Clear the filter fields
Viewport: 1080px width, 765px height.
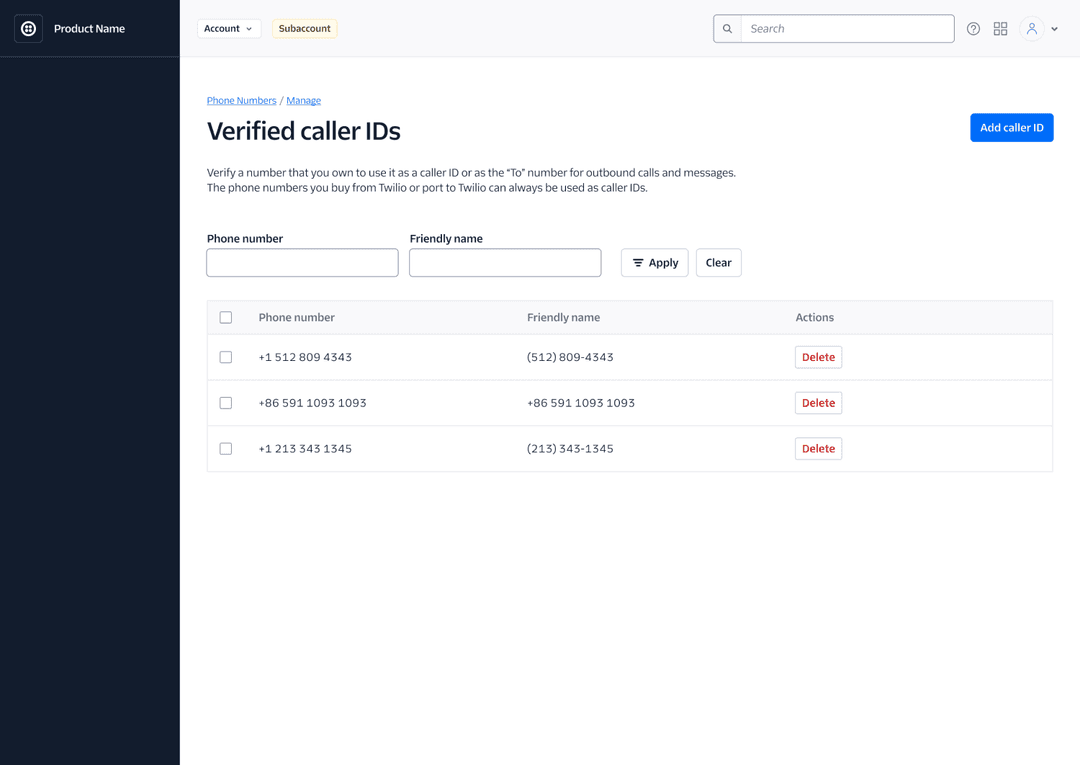point(718,263)
